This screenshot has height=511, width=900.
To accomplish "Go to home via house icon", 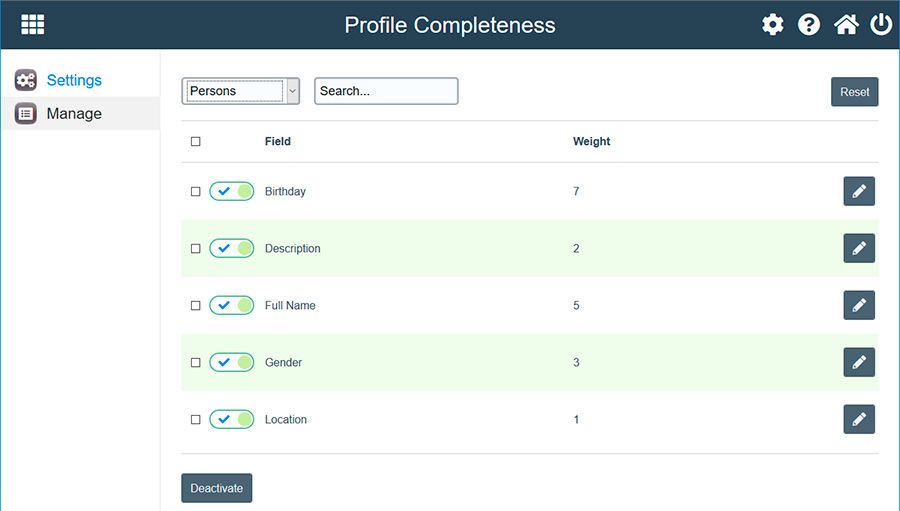I will tap(846, 25).
